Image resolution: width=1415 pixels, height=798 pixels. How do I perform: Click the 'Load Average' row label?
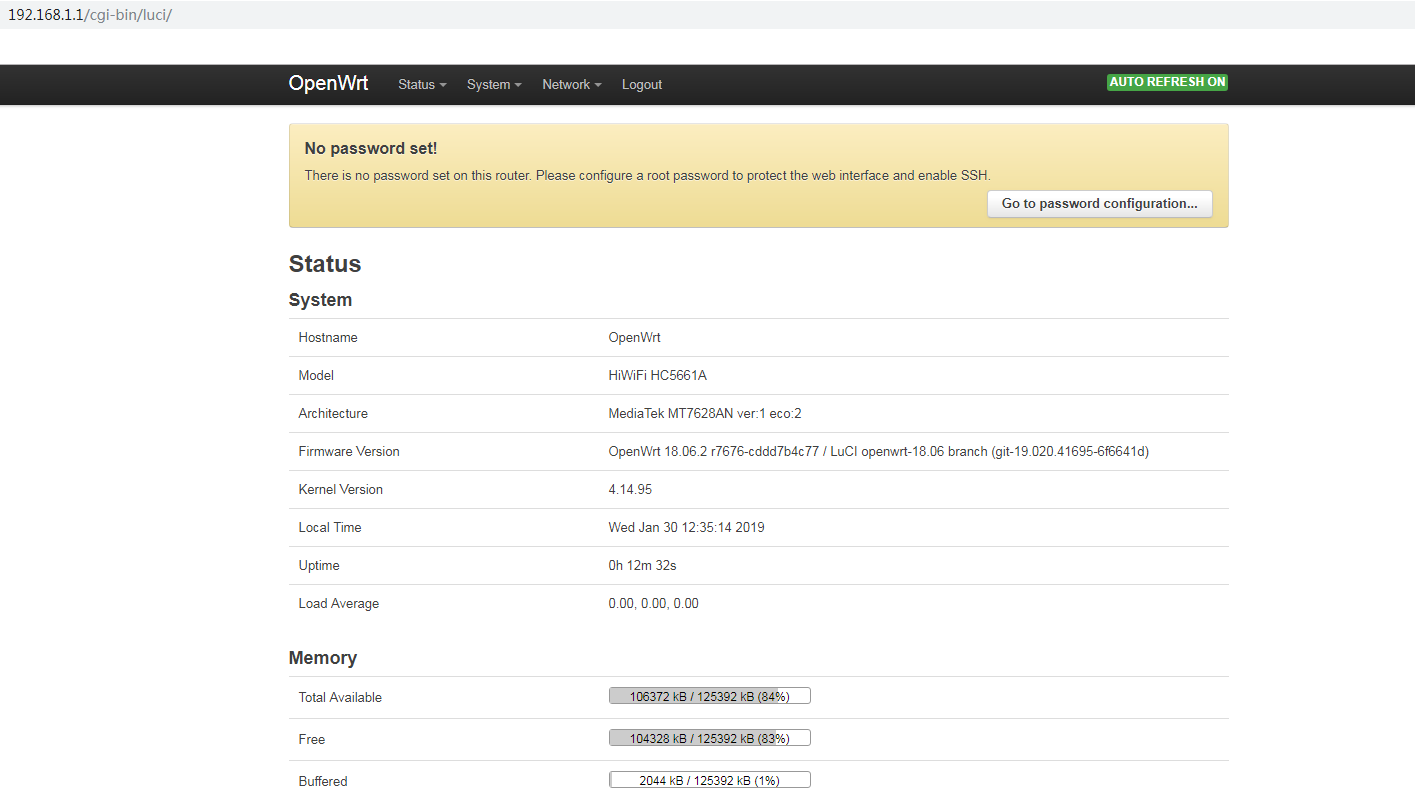339,604
